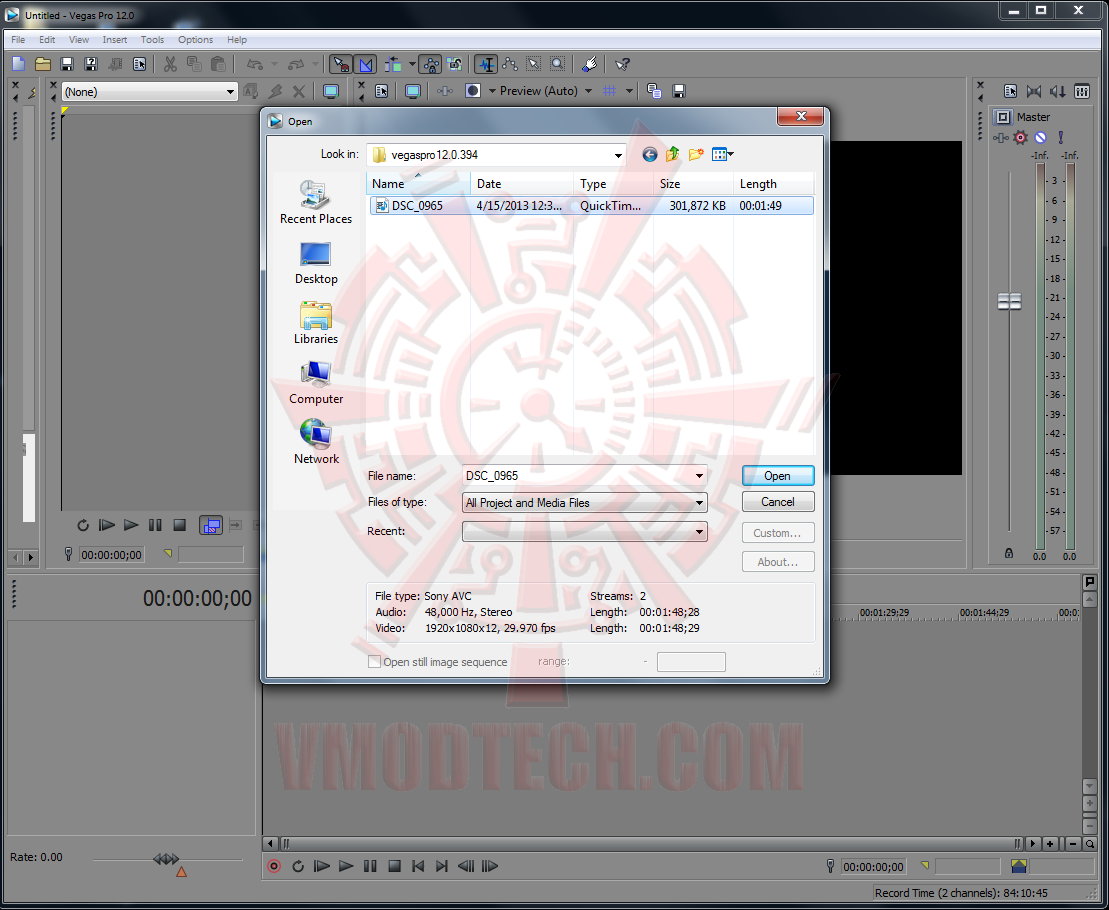Click the Cut scissors icon
Image resolution: width=1109 pixels, height=910 pixels.
point(170,64)
